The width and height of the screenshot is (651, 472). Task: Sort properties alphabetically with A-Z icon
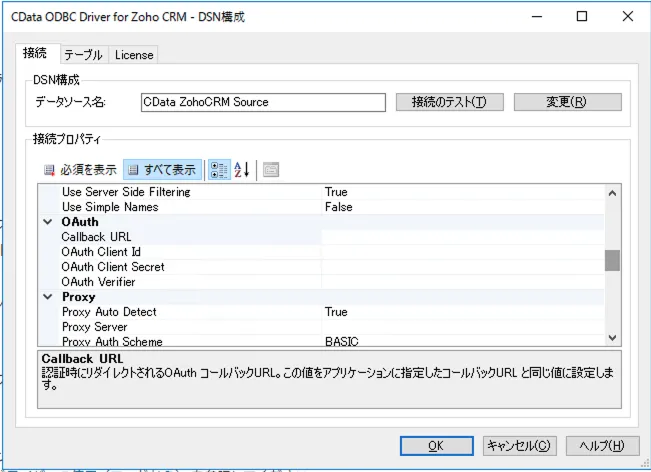[242, 170]
